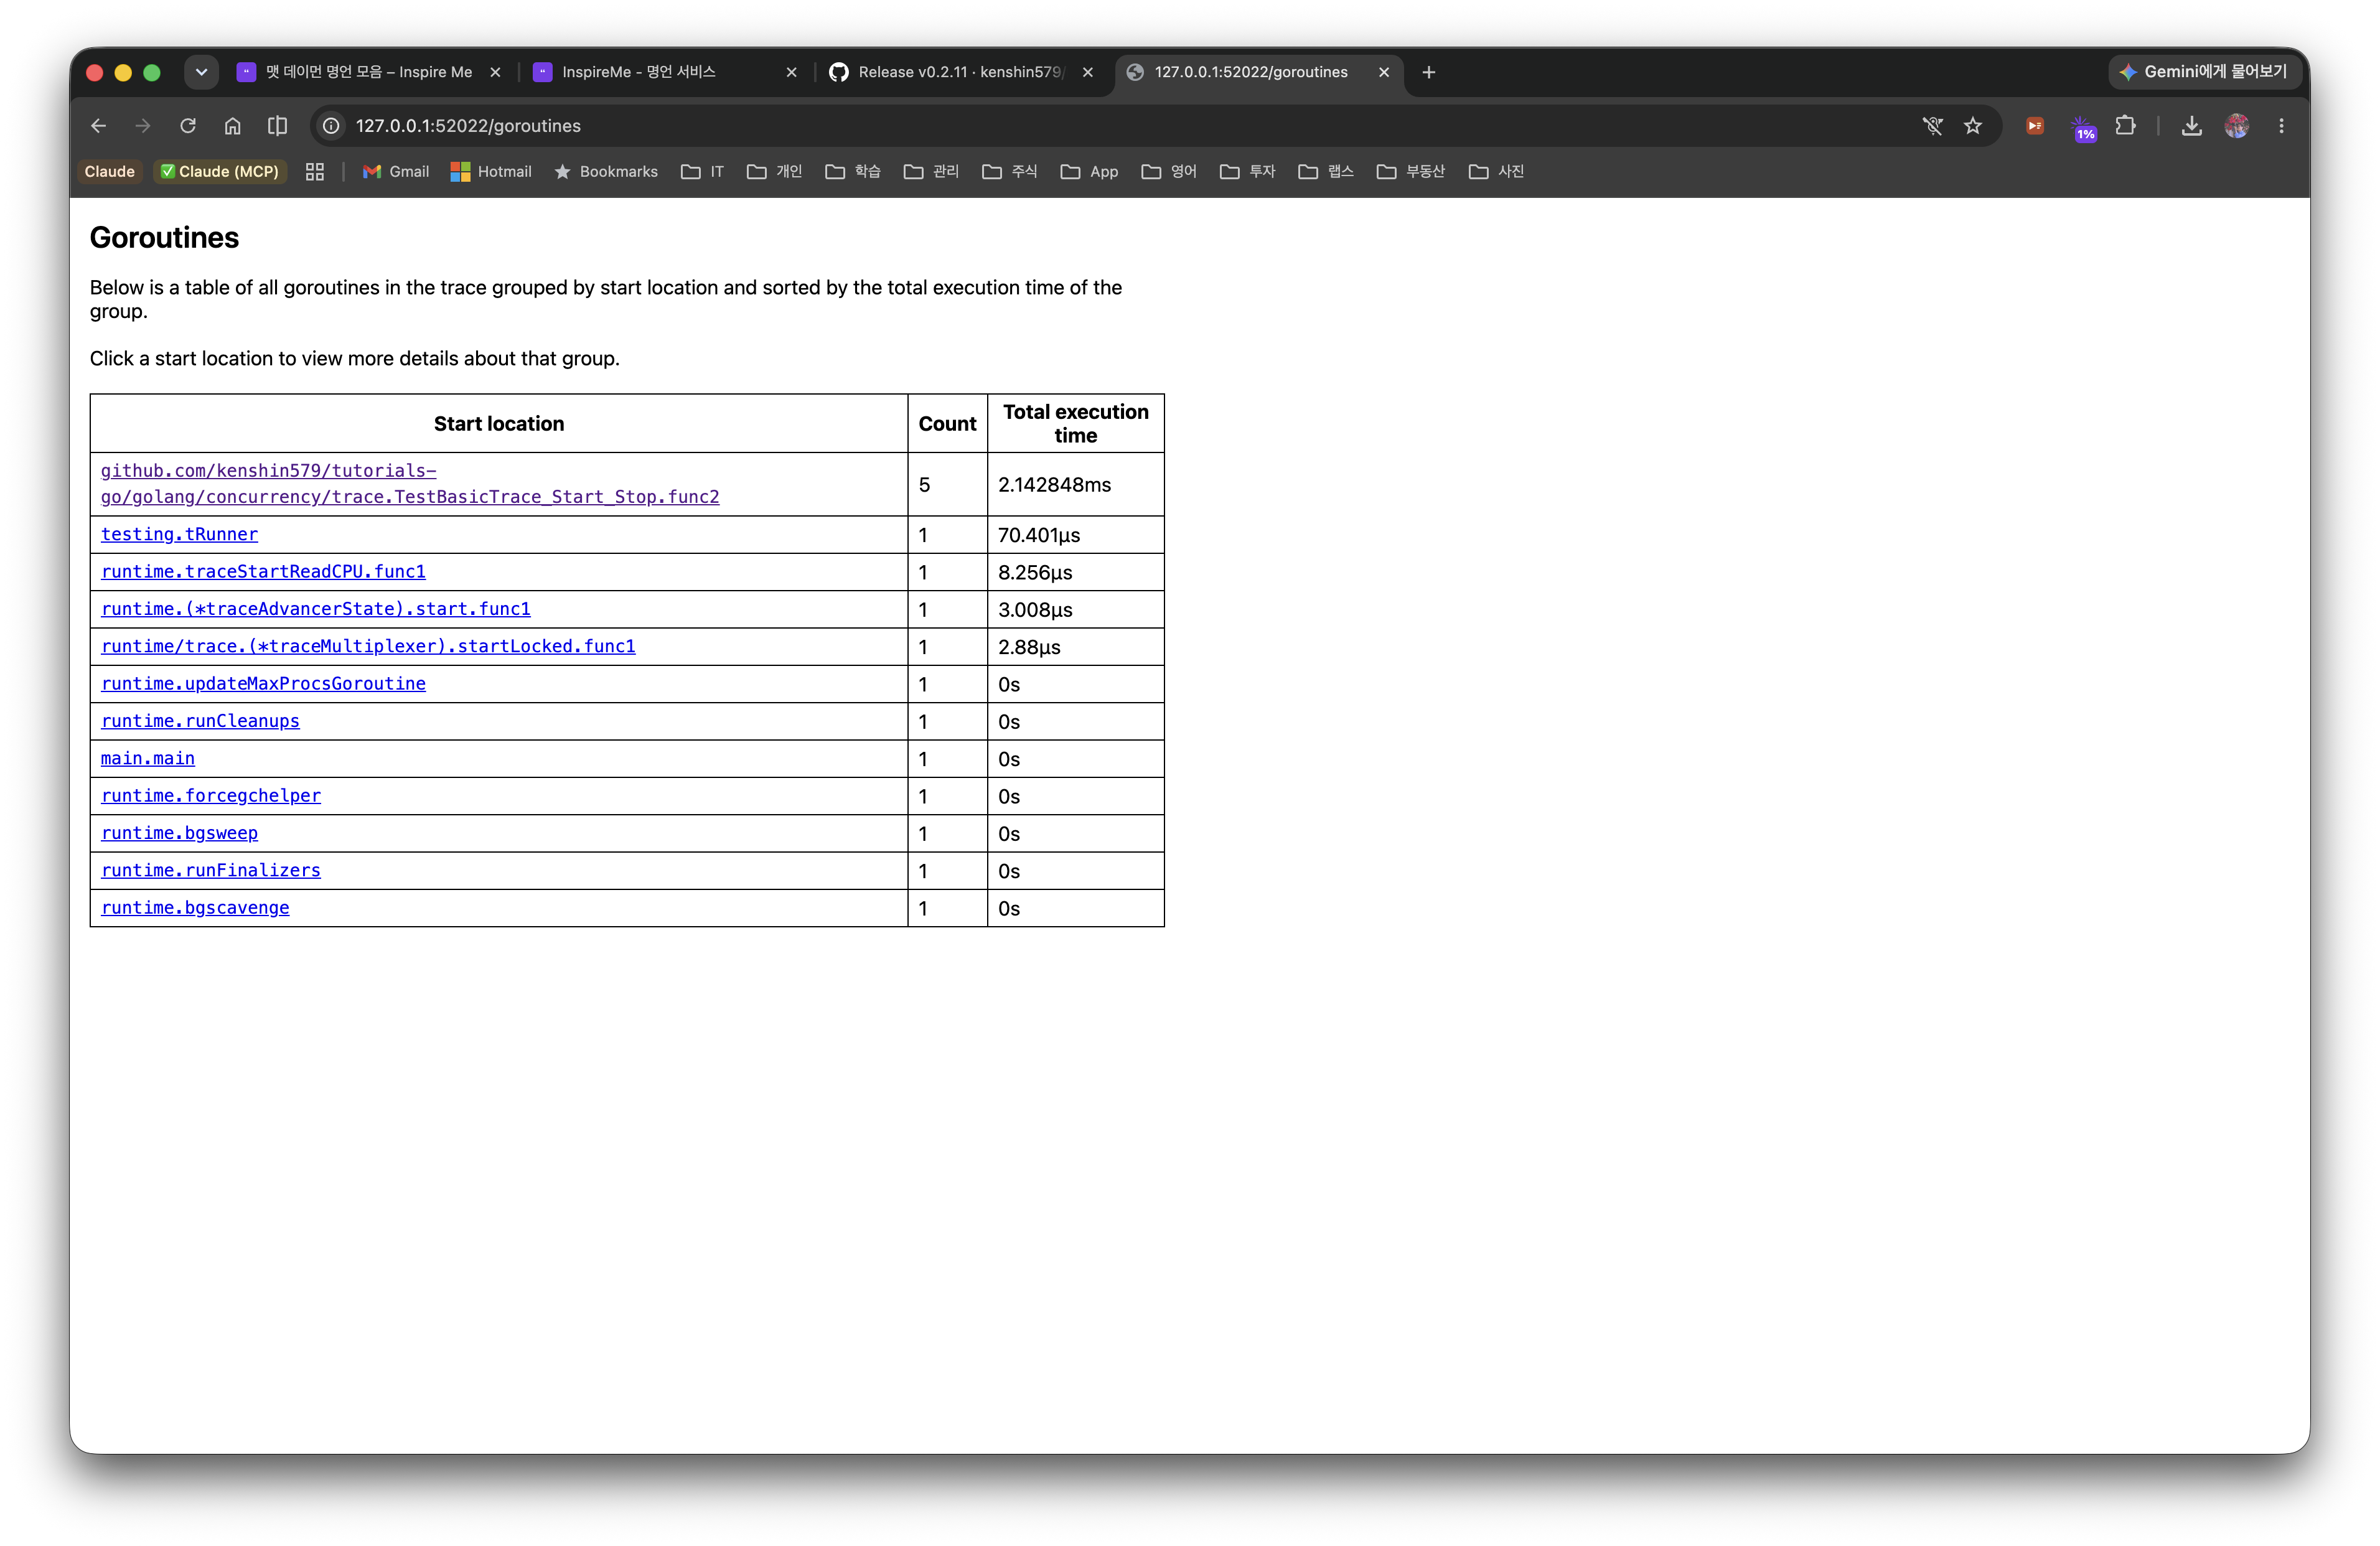Open the Bookmarks starred folder
The width and height of the screenshot is (2380, 1546).
click(x=606, y=172)
